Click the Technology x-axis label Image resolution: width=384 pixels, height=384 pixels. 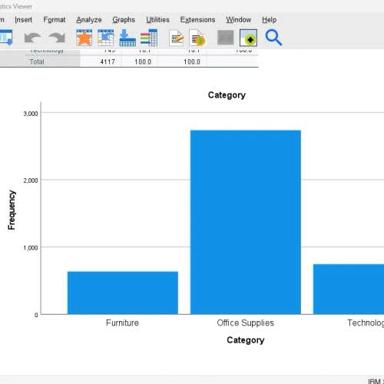(366, 323)
